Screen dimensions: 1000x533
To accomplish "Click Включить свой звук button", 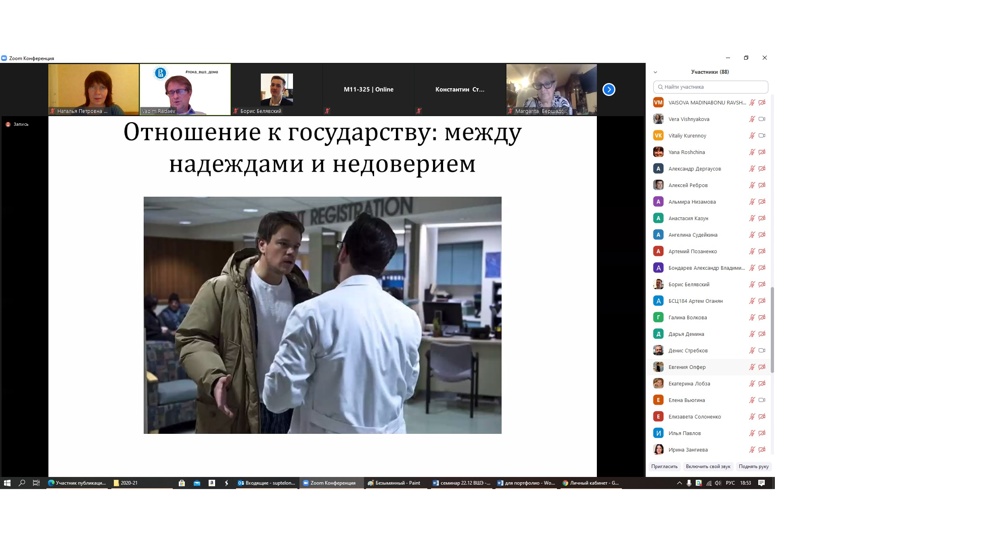I will pos(708,467).
